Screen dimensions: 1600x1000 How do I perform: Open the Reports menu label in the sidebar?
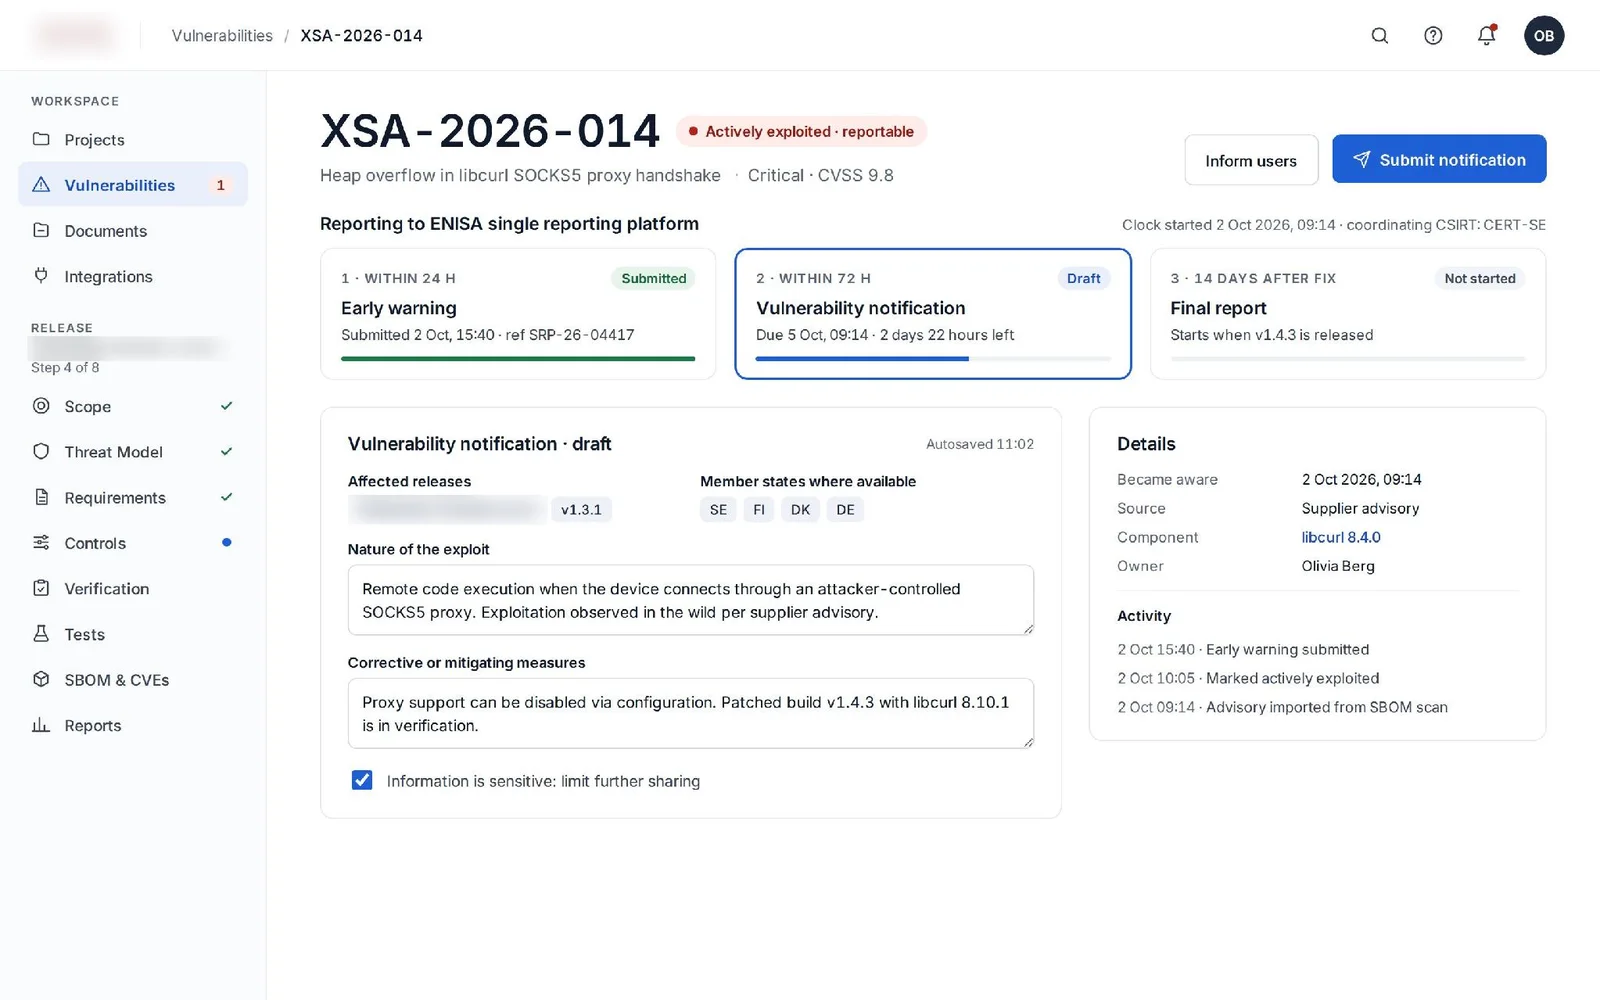[x=93, y=726]
